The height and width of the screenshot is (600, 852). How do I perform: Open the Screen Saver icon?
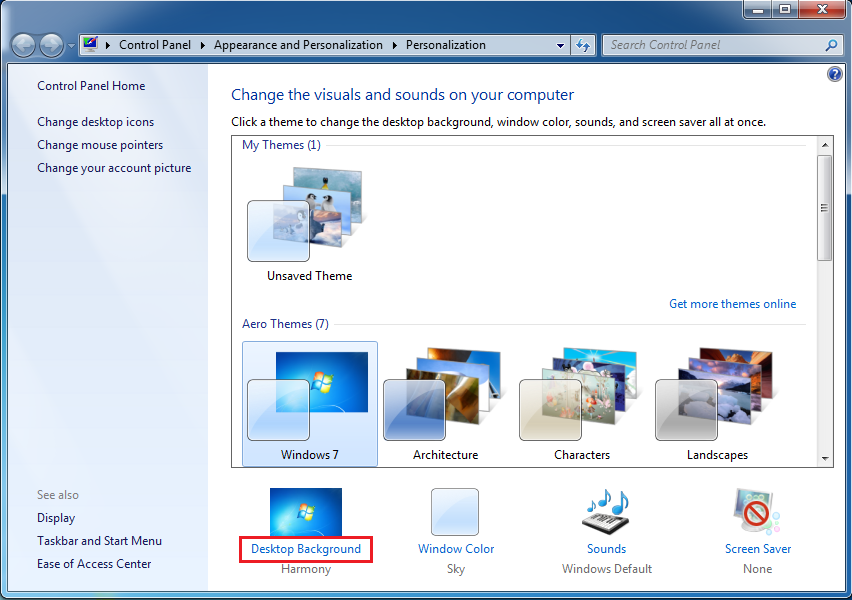pyautogui.click(x=757, y=512)
